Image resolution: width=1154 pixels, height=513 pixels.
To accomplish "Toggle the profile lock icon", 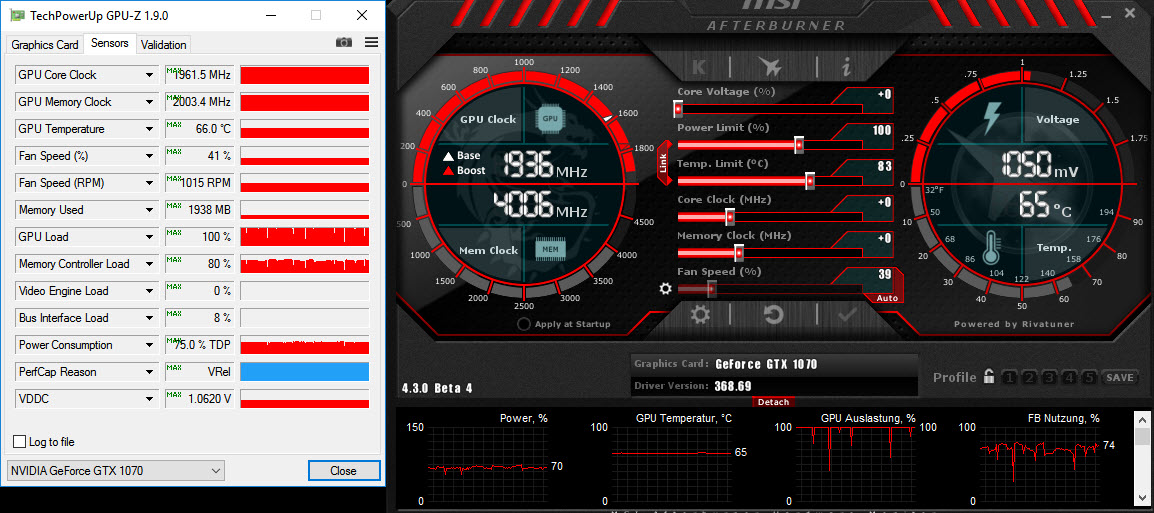I will pyautogui.click(x=989, y=377).
